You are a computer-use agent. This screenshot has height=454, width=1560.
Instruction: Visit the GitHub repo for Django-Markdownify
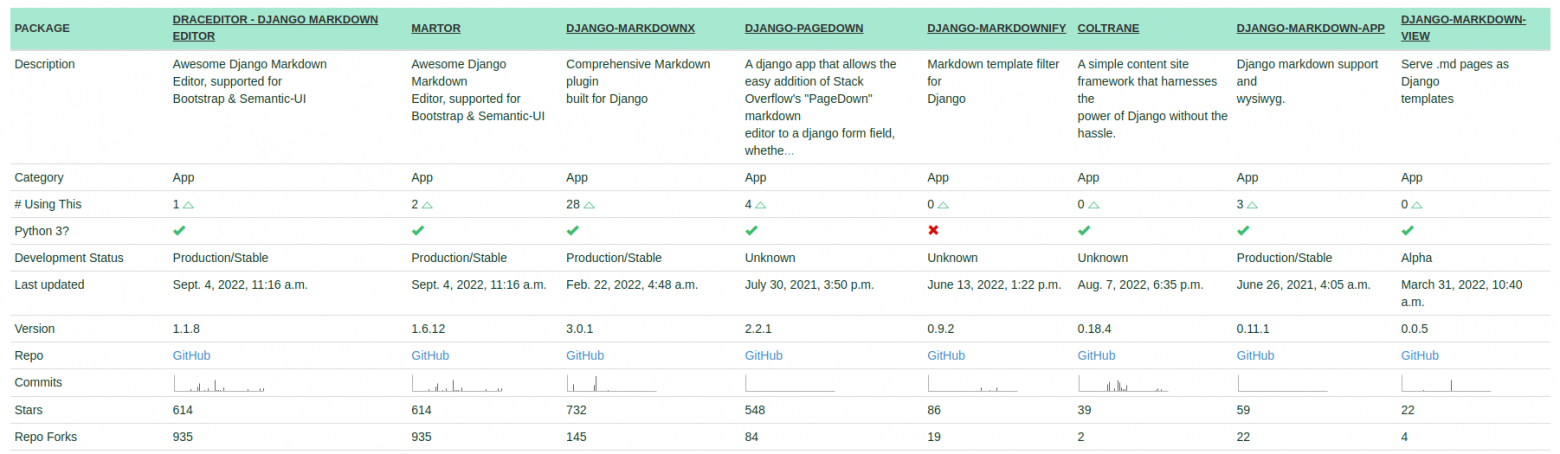point(946,356)
